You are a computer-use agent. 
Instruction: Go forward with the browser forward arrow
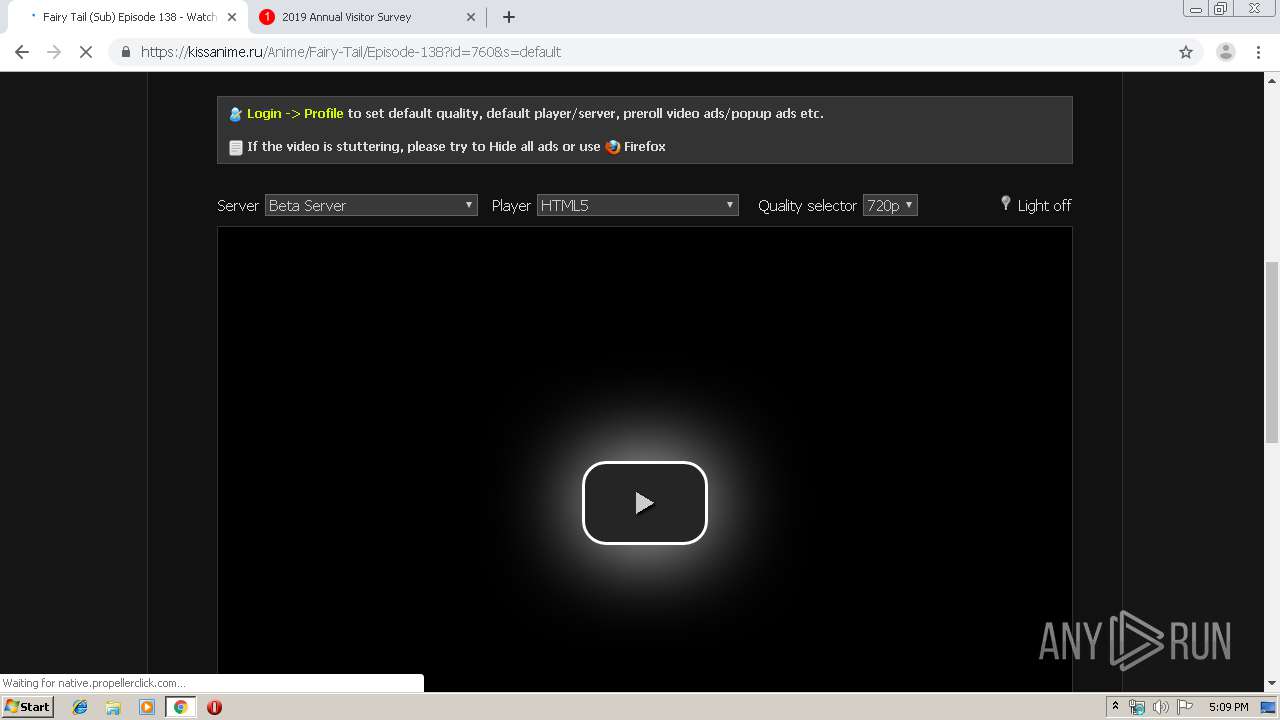(x=54, y=52)
